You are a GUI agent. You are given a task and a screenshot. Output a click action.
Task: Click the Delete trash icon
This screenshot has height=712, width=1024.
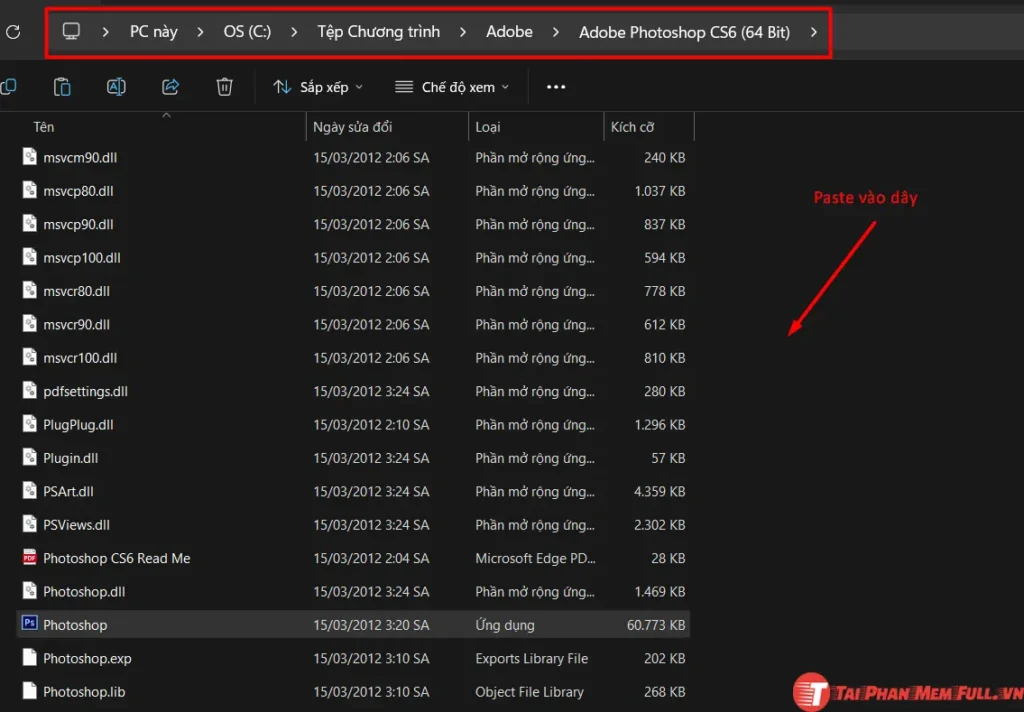pyautogui.click(x=224, y=87)
